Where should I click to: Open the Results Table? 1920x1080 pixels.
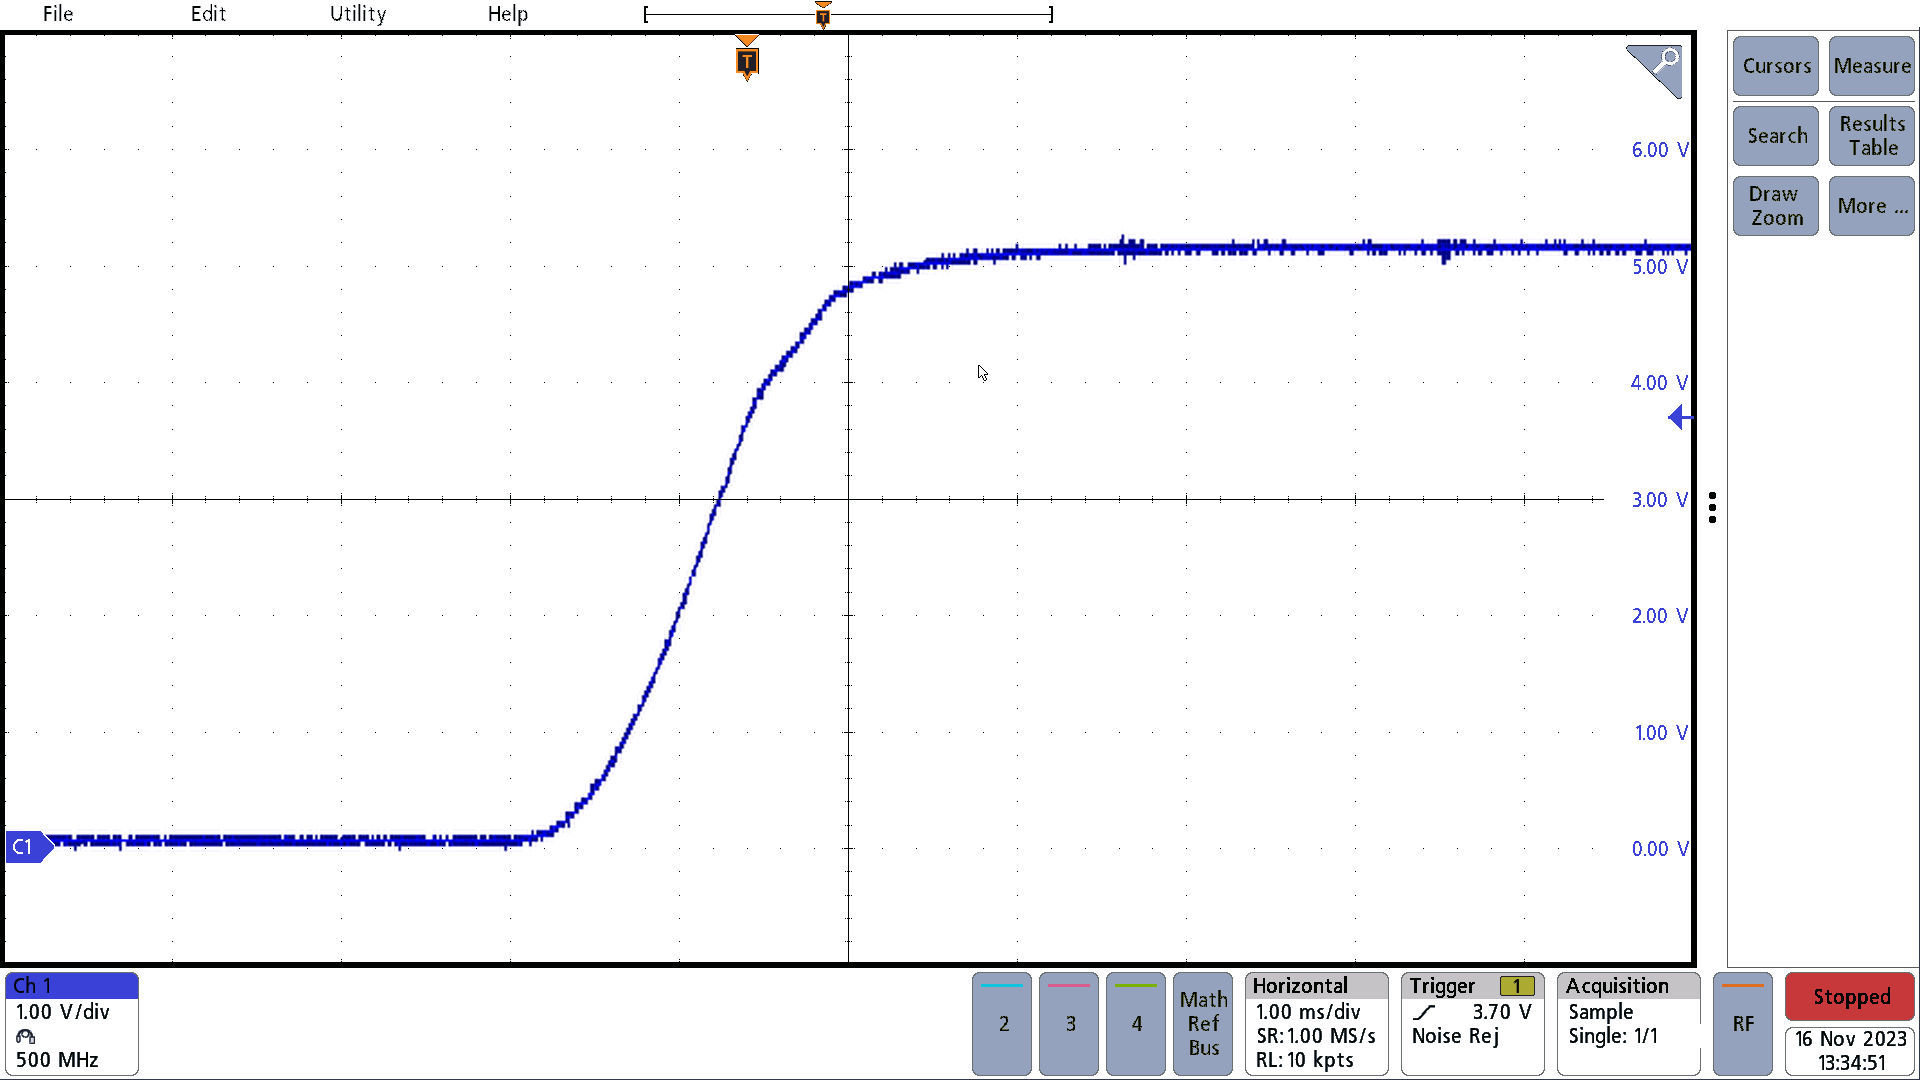[x=1872, y=136]
